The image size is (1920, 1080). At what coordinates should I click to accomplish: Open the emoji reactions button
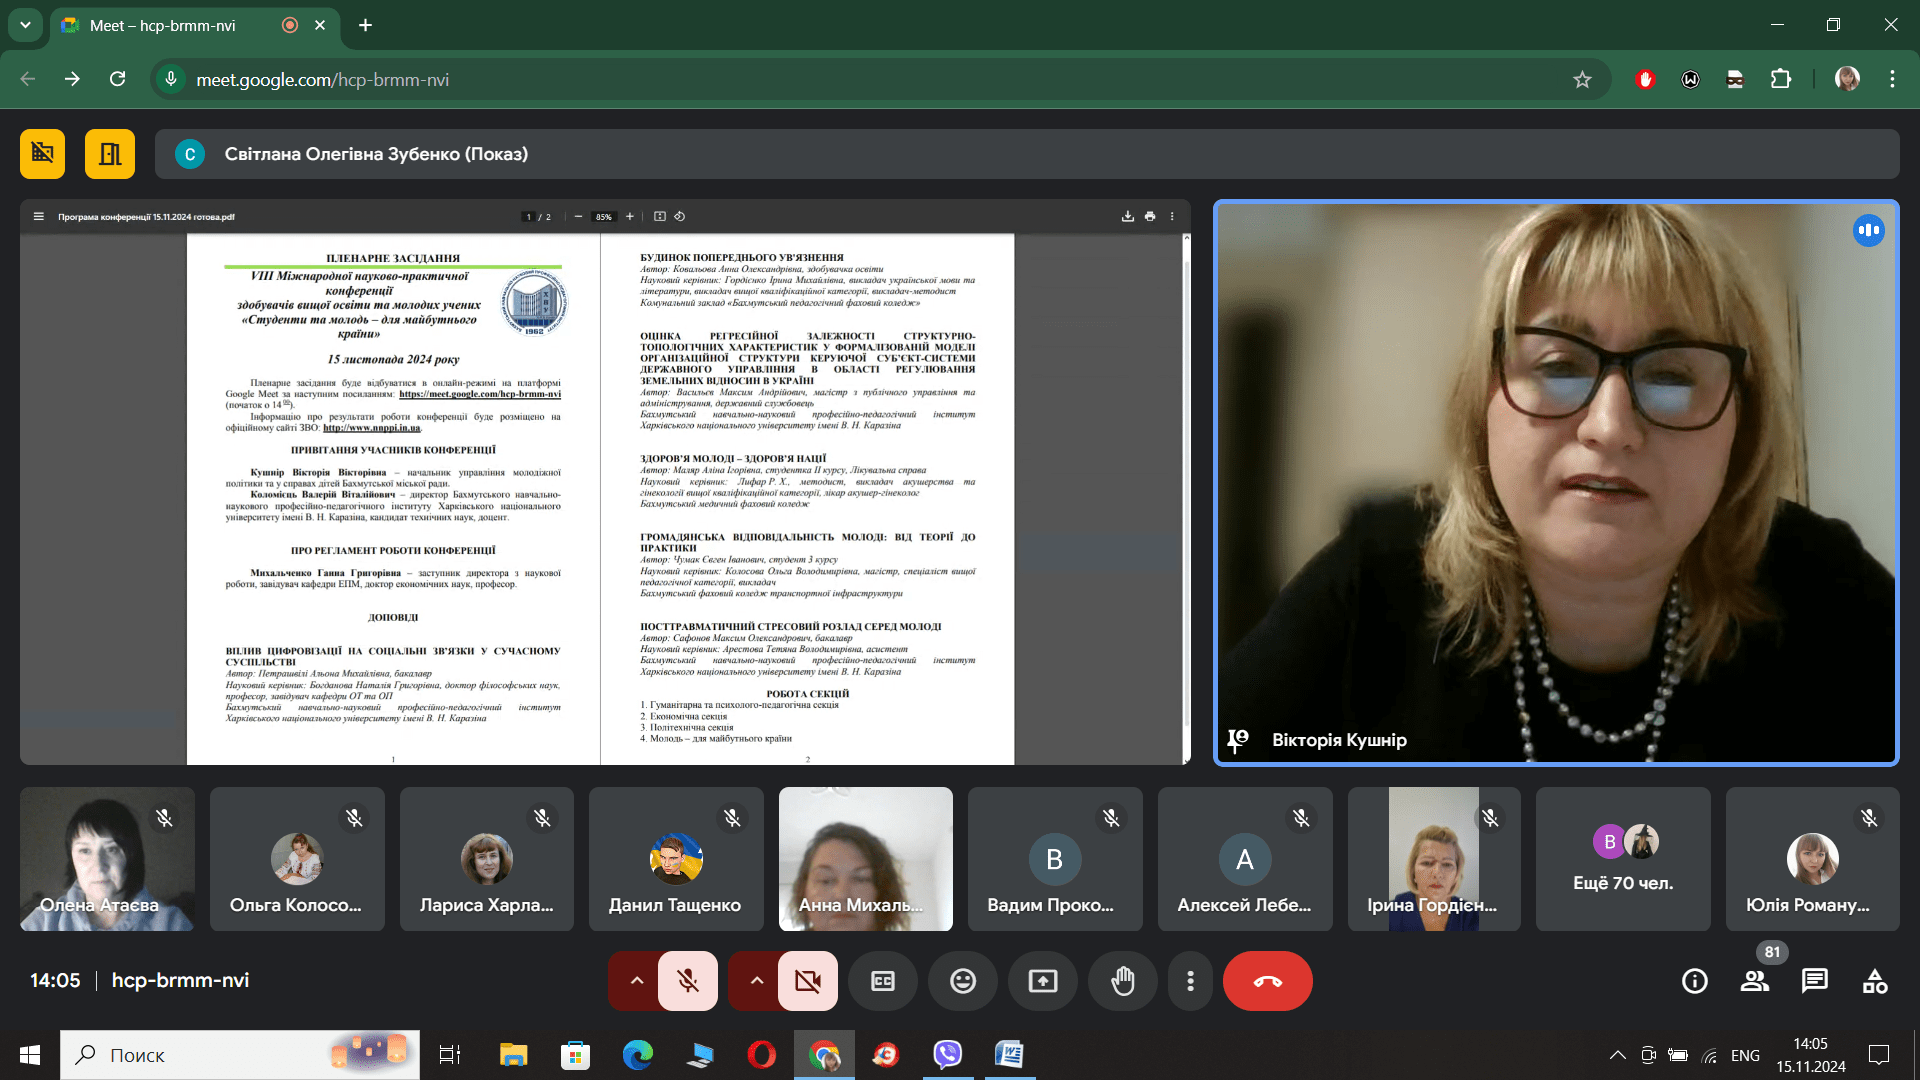coord(962,981)
